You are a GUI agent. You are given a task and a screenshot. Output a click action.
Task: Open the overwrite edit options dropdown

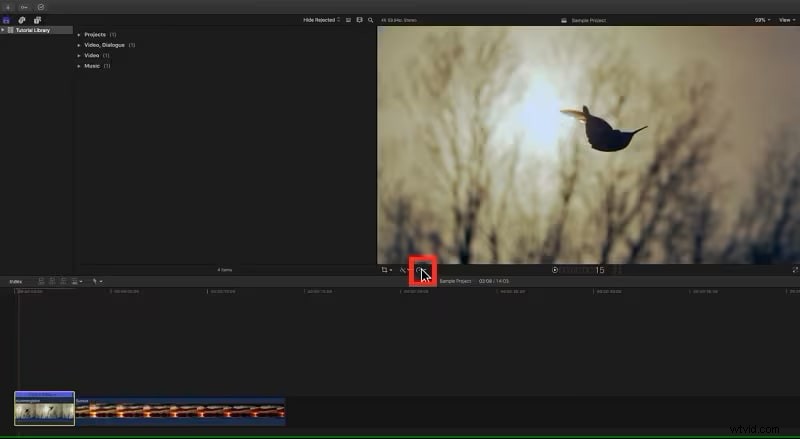click(77, 281)
